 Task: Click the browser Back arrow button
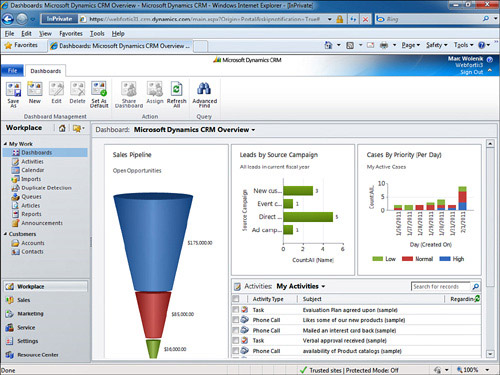coord(8,19)
